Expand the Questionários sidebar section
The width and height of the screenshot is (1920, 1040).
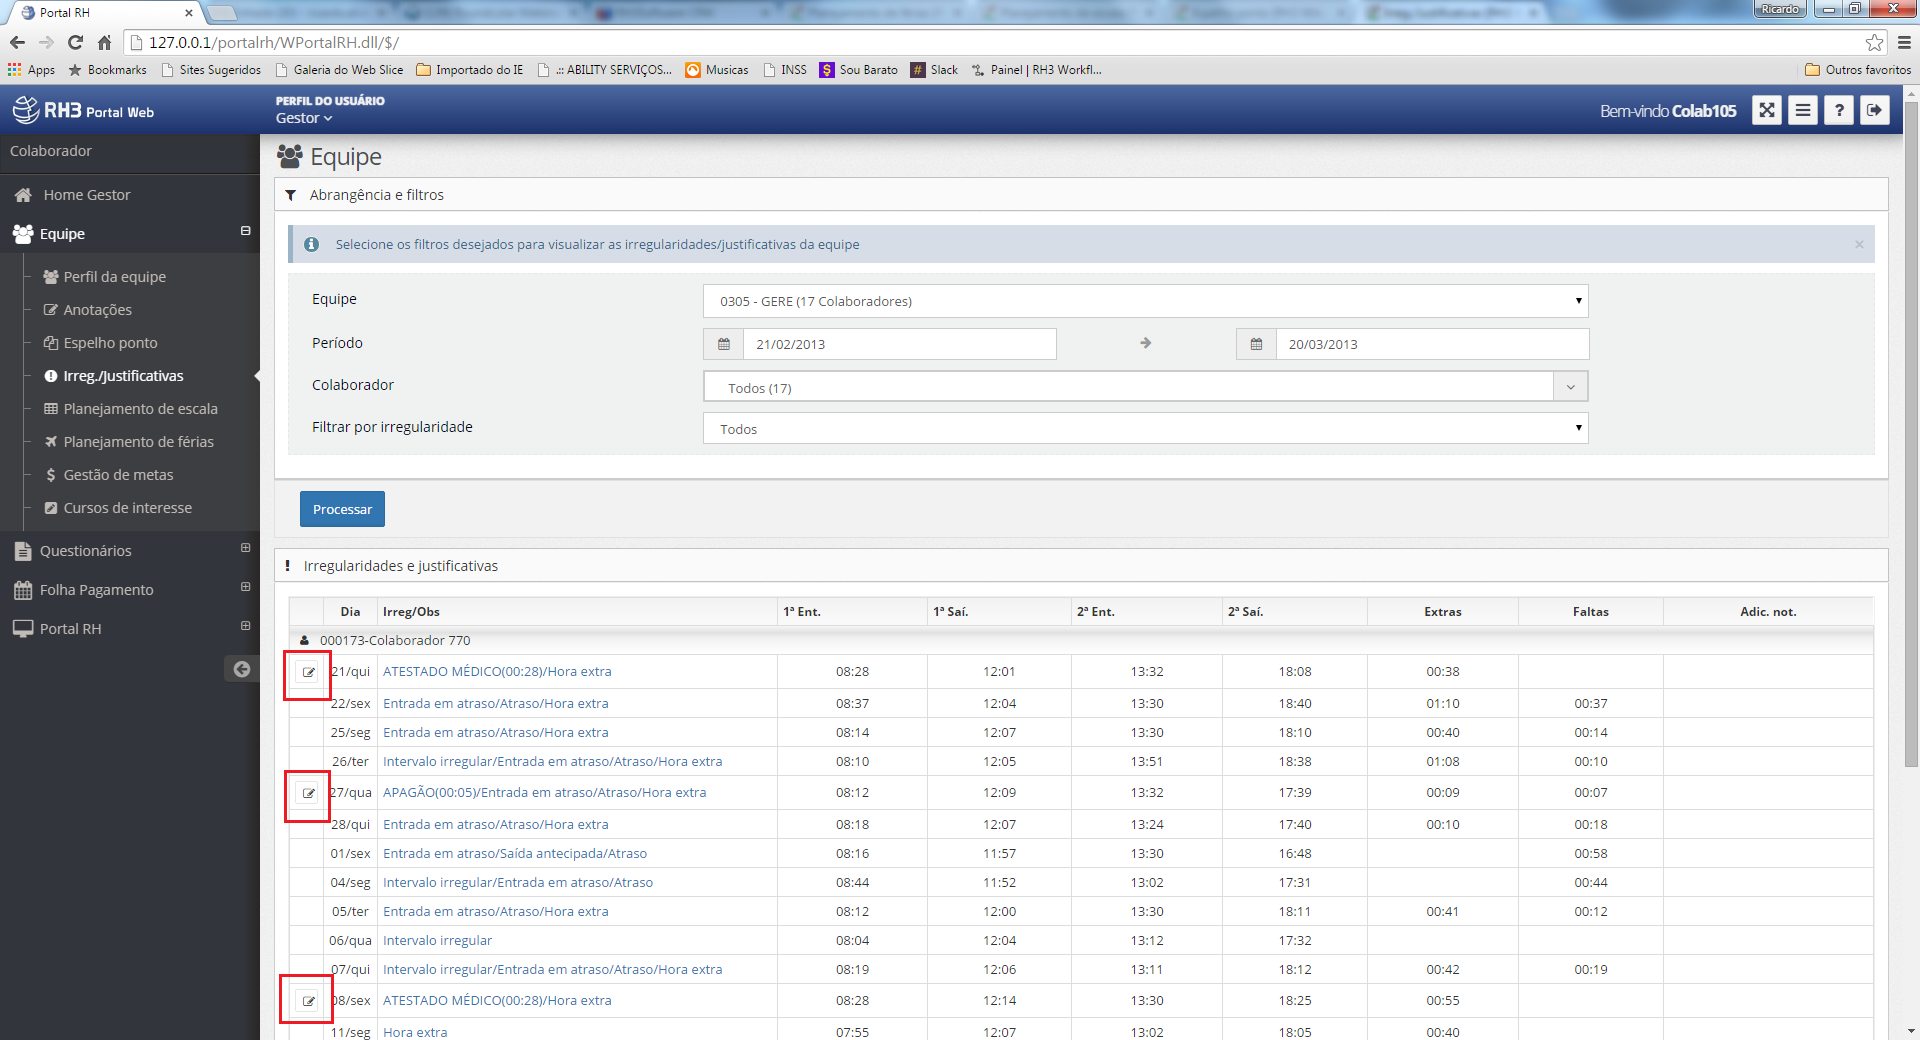245,548
